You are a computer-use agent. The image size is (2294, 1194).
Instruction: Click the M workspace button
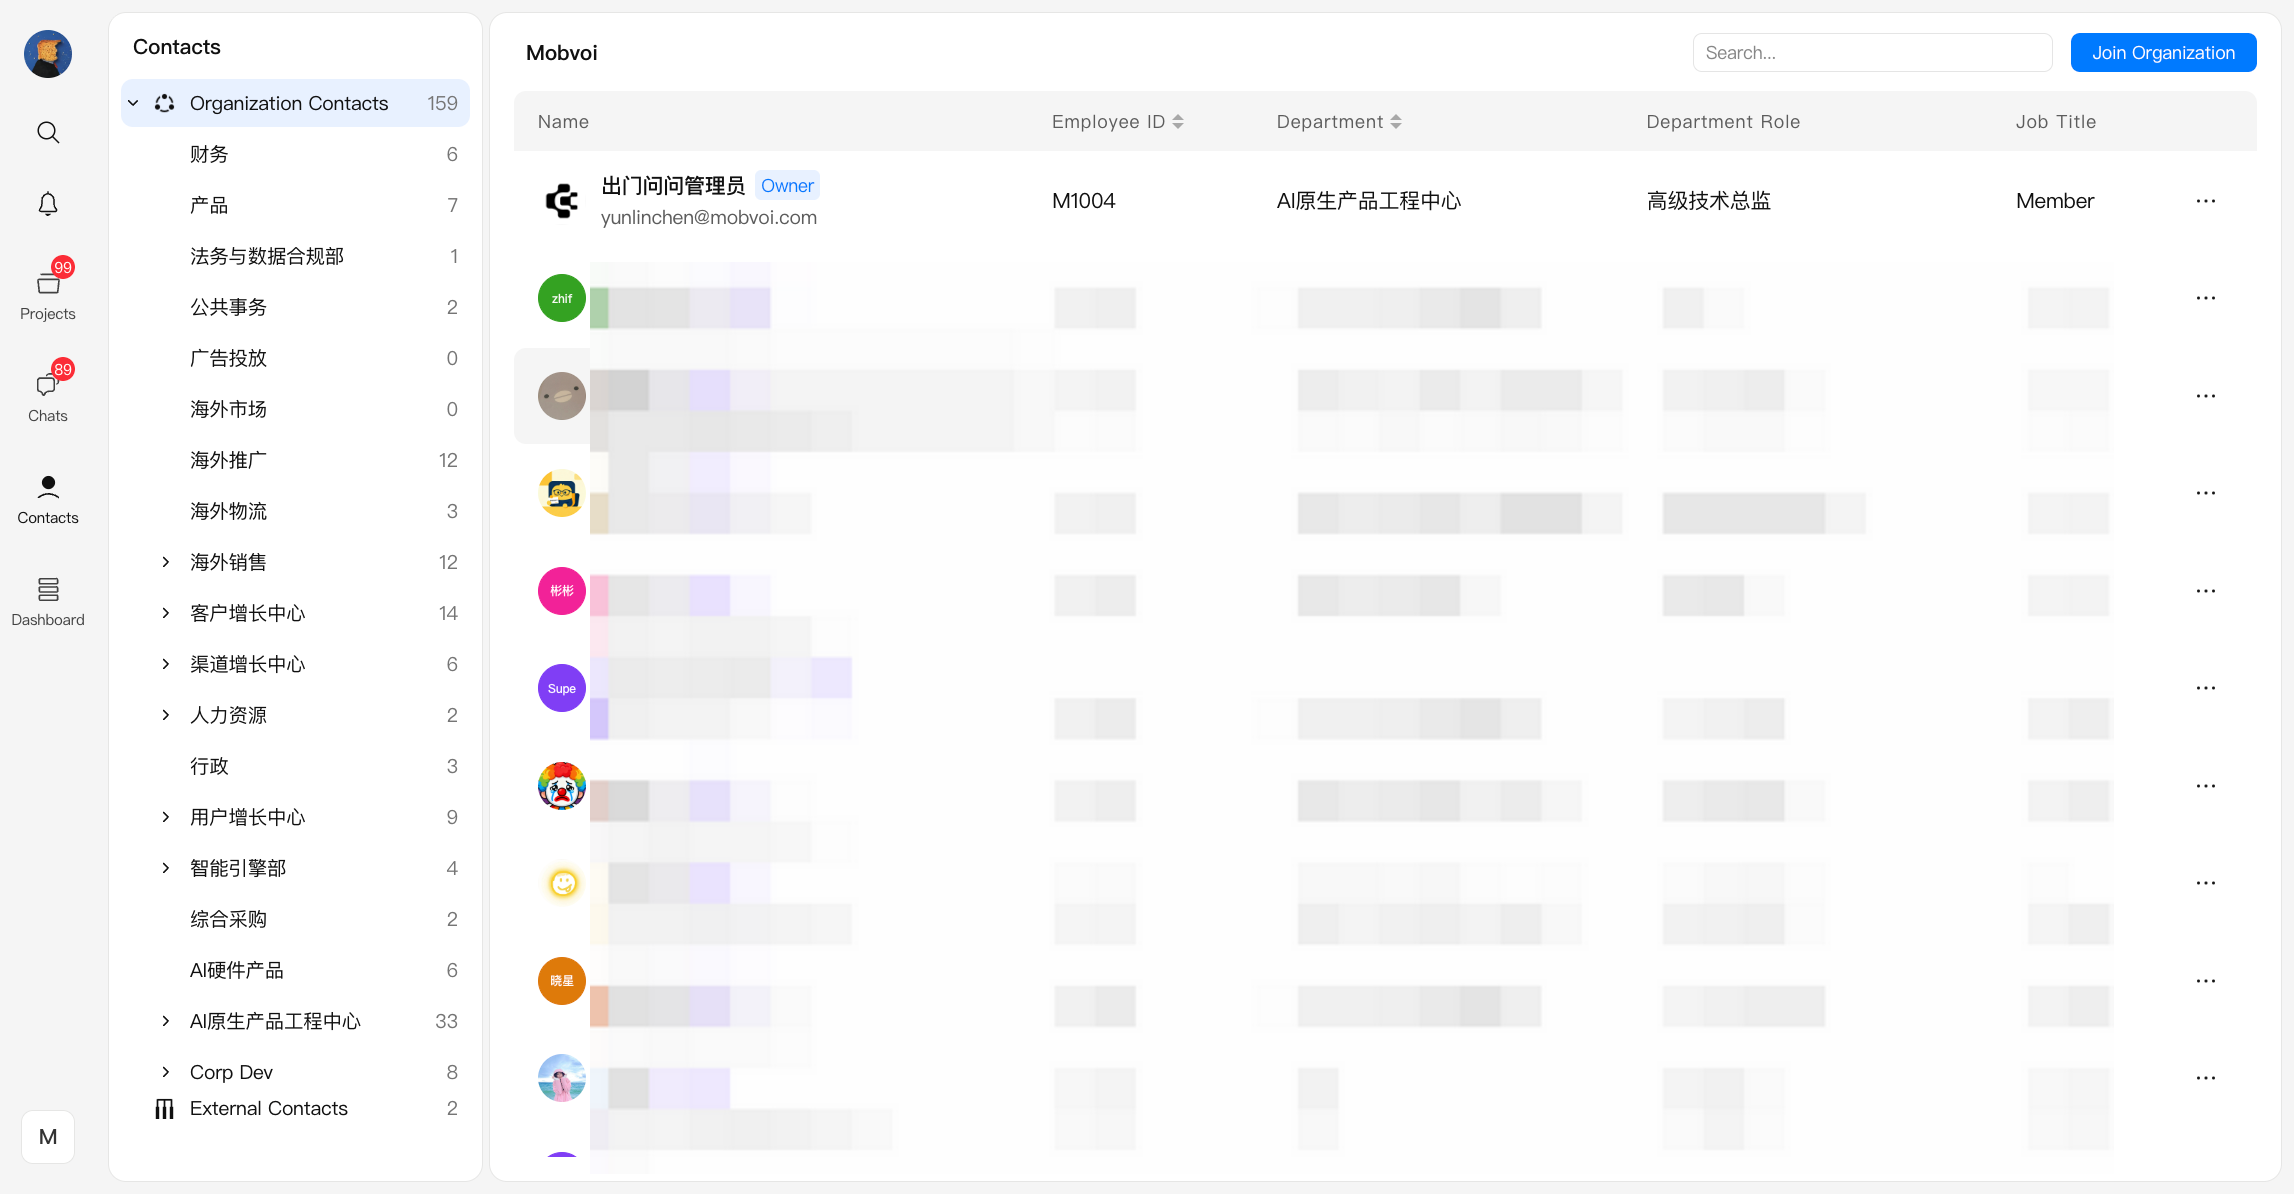pyautogui.click(x=48, y=1137)
